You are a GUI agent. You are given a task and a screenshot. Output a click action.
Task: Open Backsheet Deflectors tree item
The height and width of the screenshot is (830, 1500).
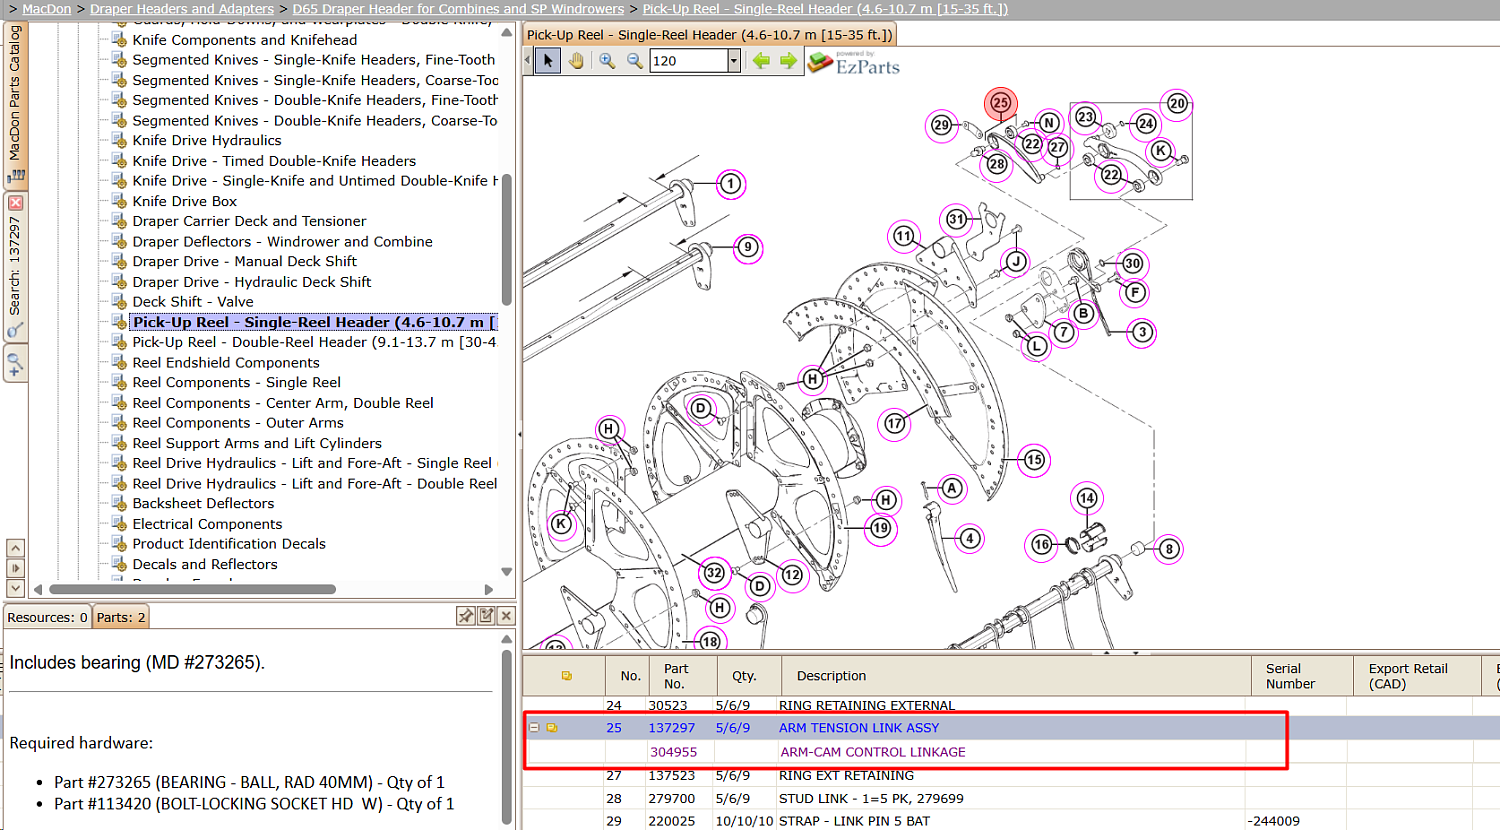click(x=203, y=503)
